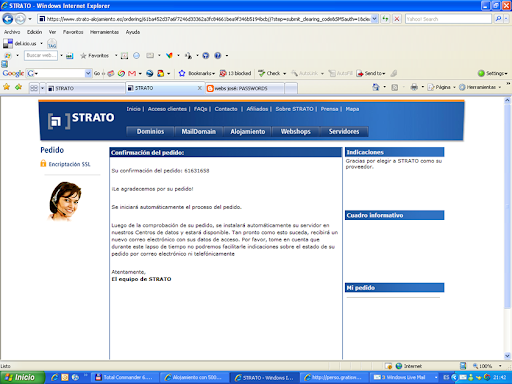Follow the Acceso clientes link
The image size is (512, 384).
pyautogui.click(x=167, y=109)
